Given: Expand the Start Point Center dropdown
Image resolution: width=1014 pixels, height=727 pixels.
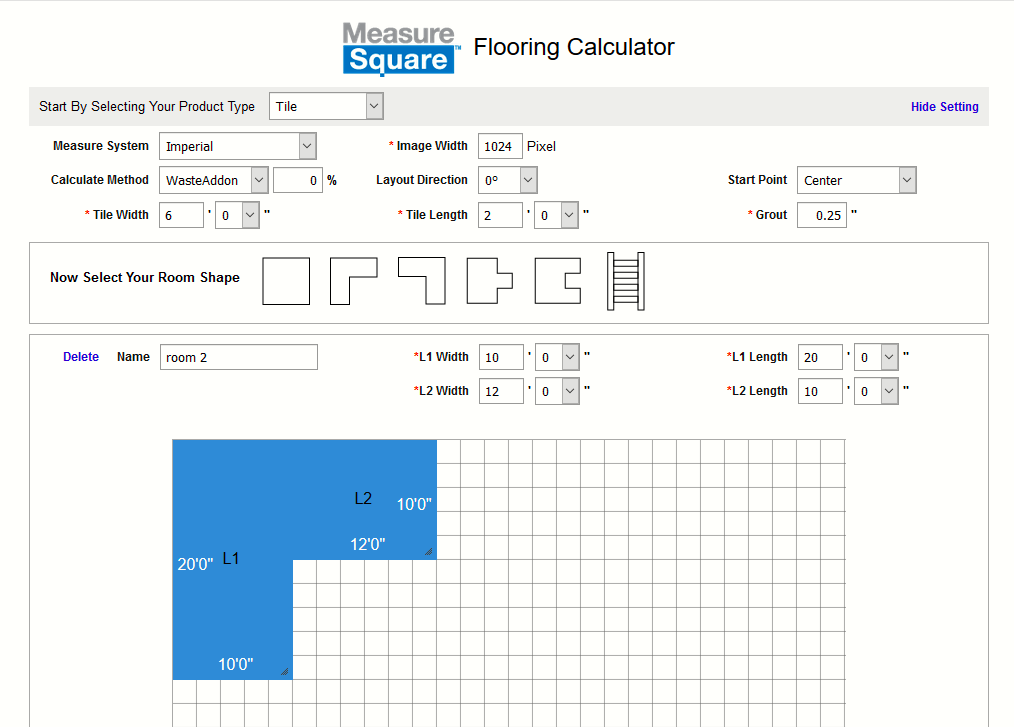Looking at the screenshot, I should [x=857, y=180].
